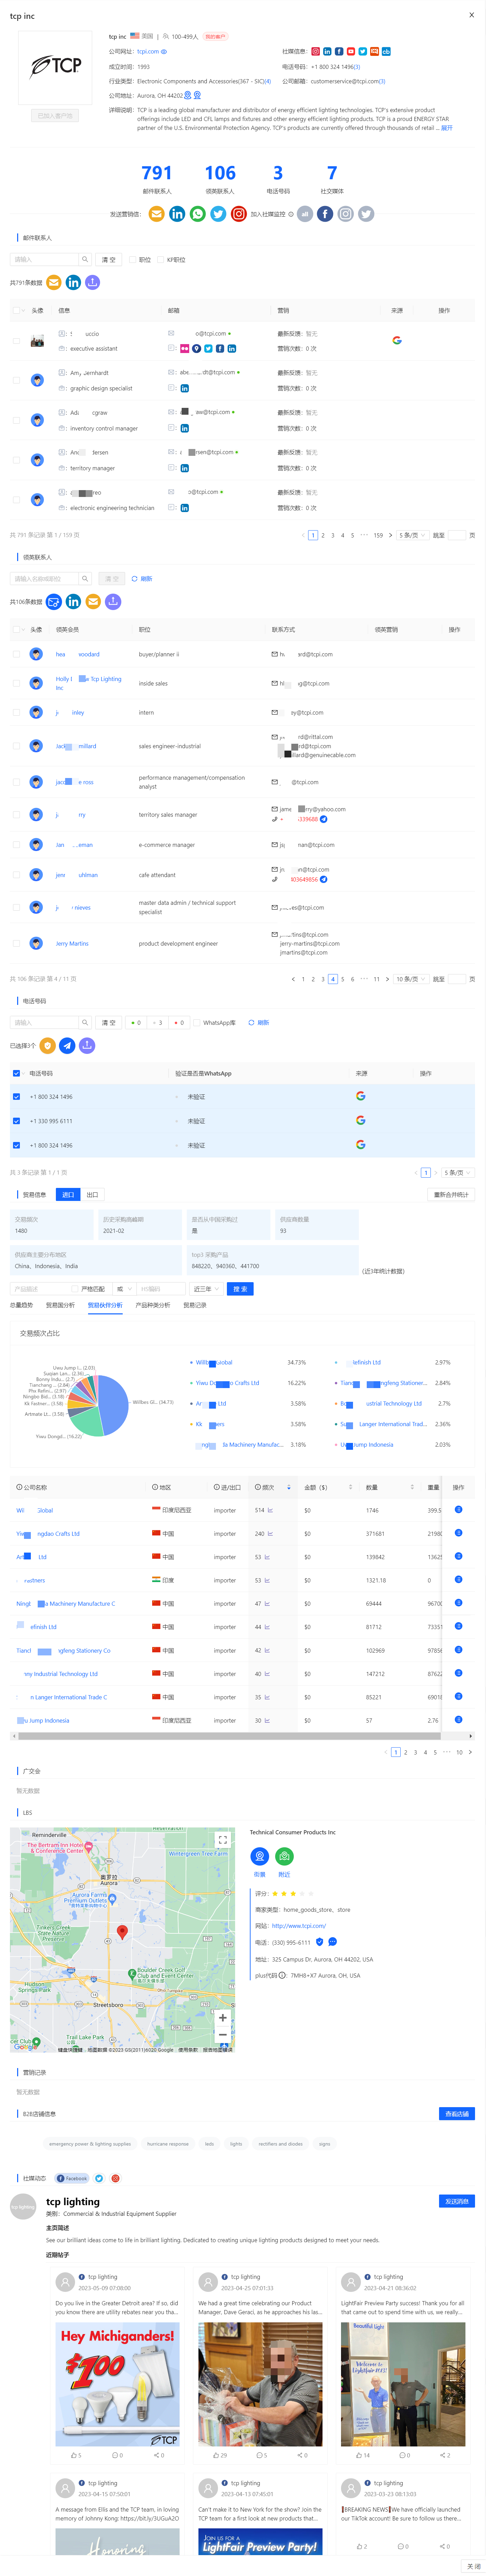Click the grey Instagram monitoring icon
Viewport: 486px width, 2576px height.
pos(345,214)
